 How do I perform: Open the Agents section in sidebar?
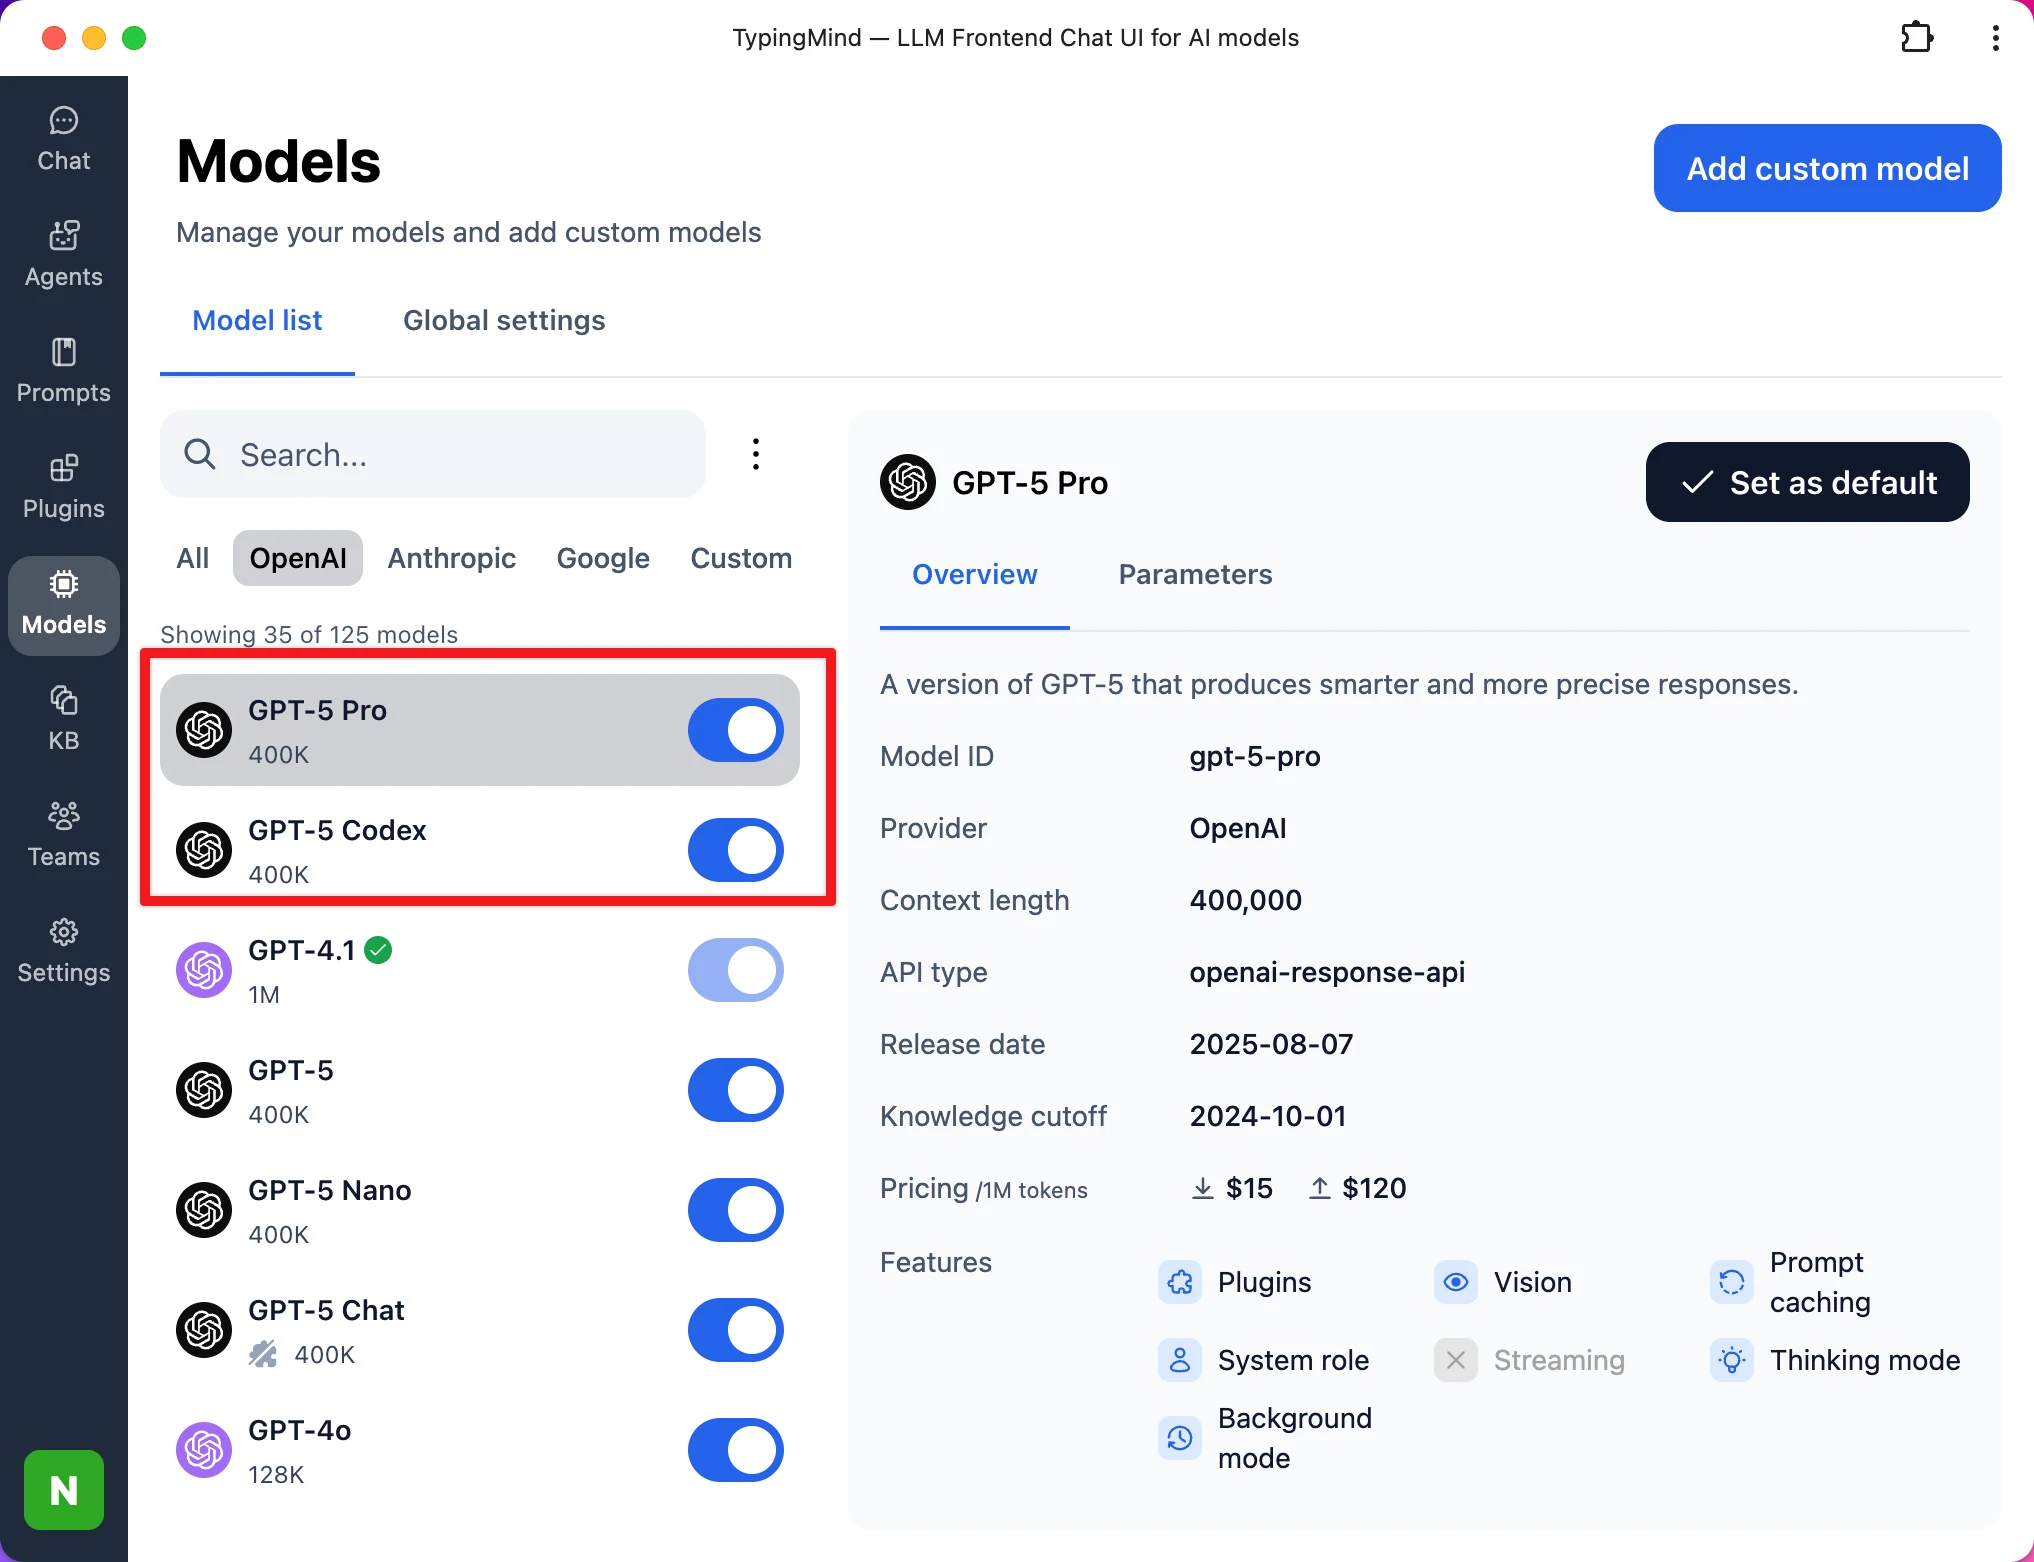point(64,256)
